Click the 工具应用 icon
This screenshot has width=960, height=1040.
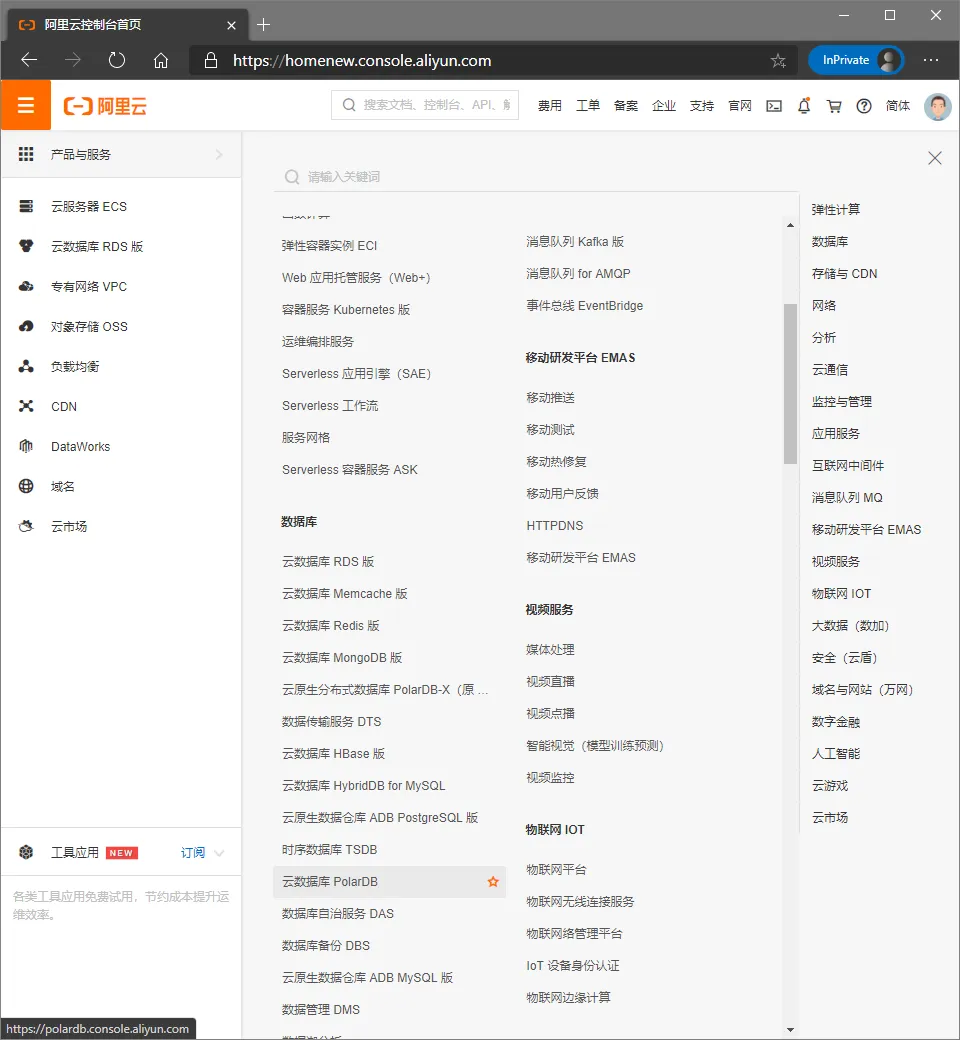(26, 852)
